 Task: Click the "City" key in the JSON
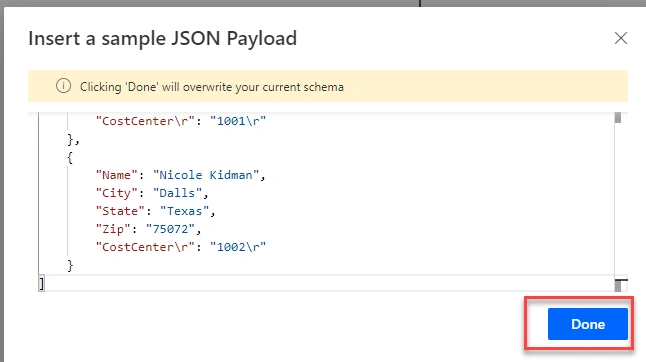(x=117, y=193)
